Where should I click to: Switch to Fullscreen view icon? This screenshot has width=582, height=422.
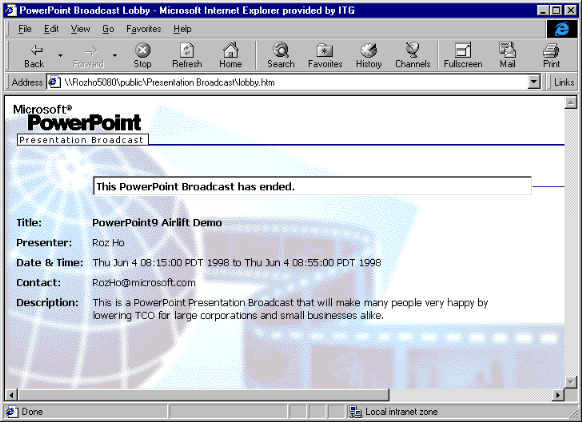point(463,50)
